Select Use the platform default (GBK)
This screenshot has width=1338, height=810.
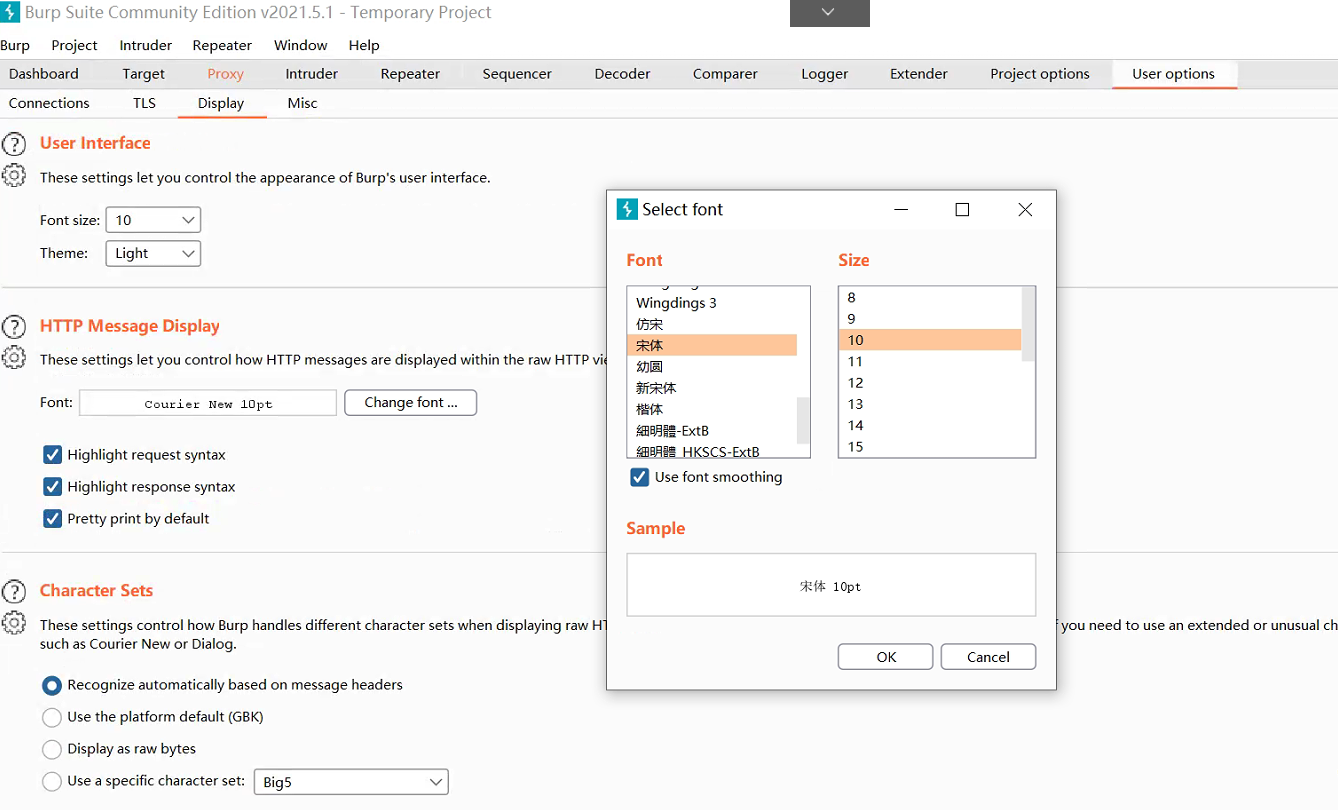point(52,717)
